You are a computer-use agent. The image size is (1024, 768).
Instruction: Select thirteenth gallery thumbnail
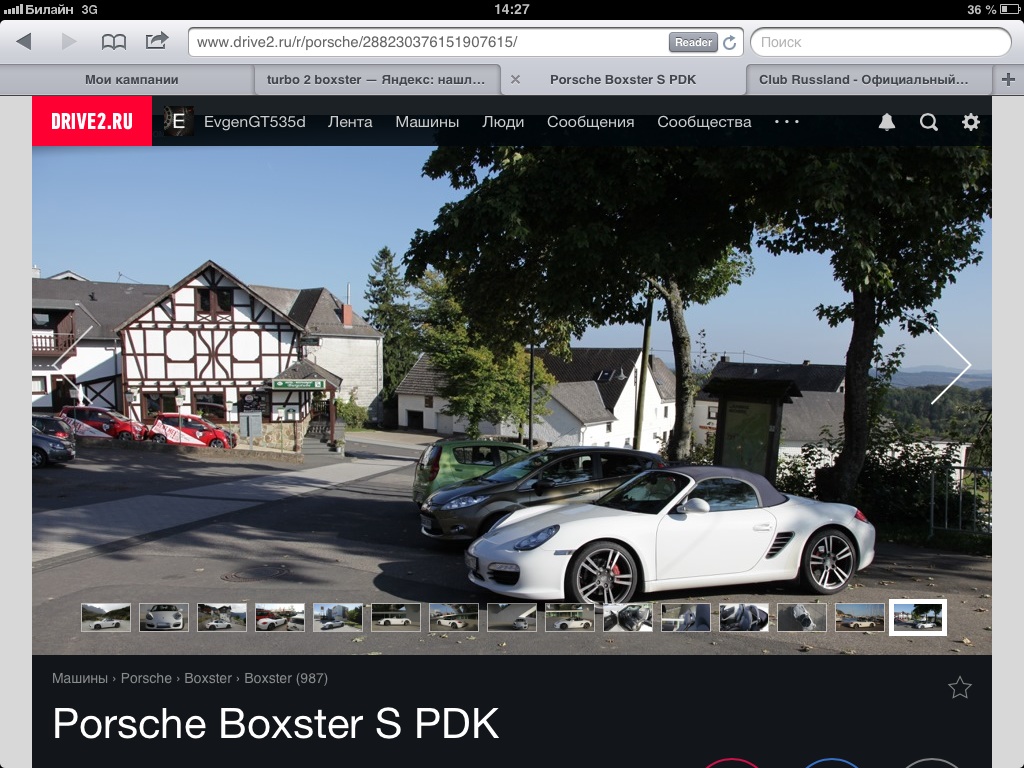[802, 617]
